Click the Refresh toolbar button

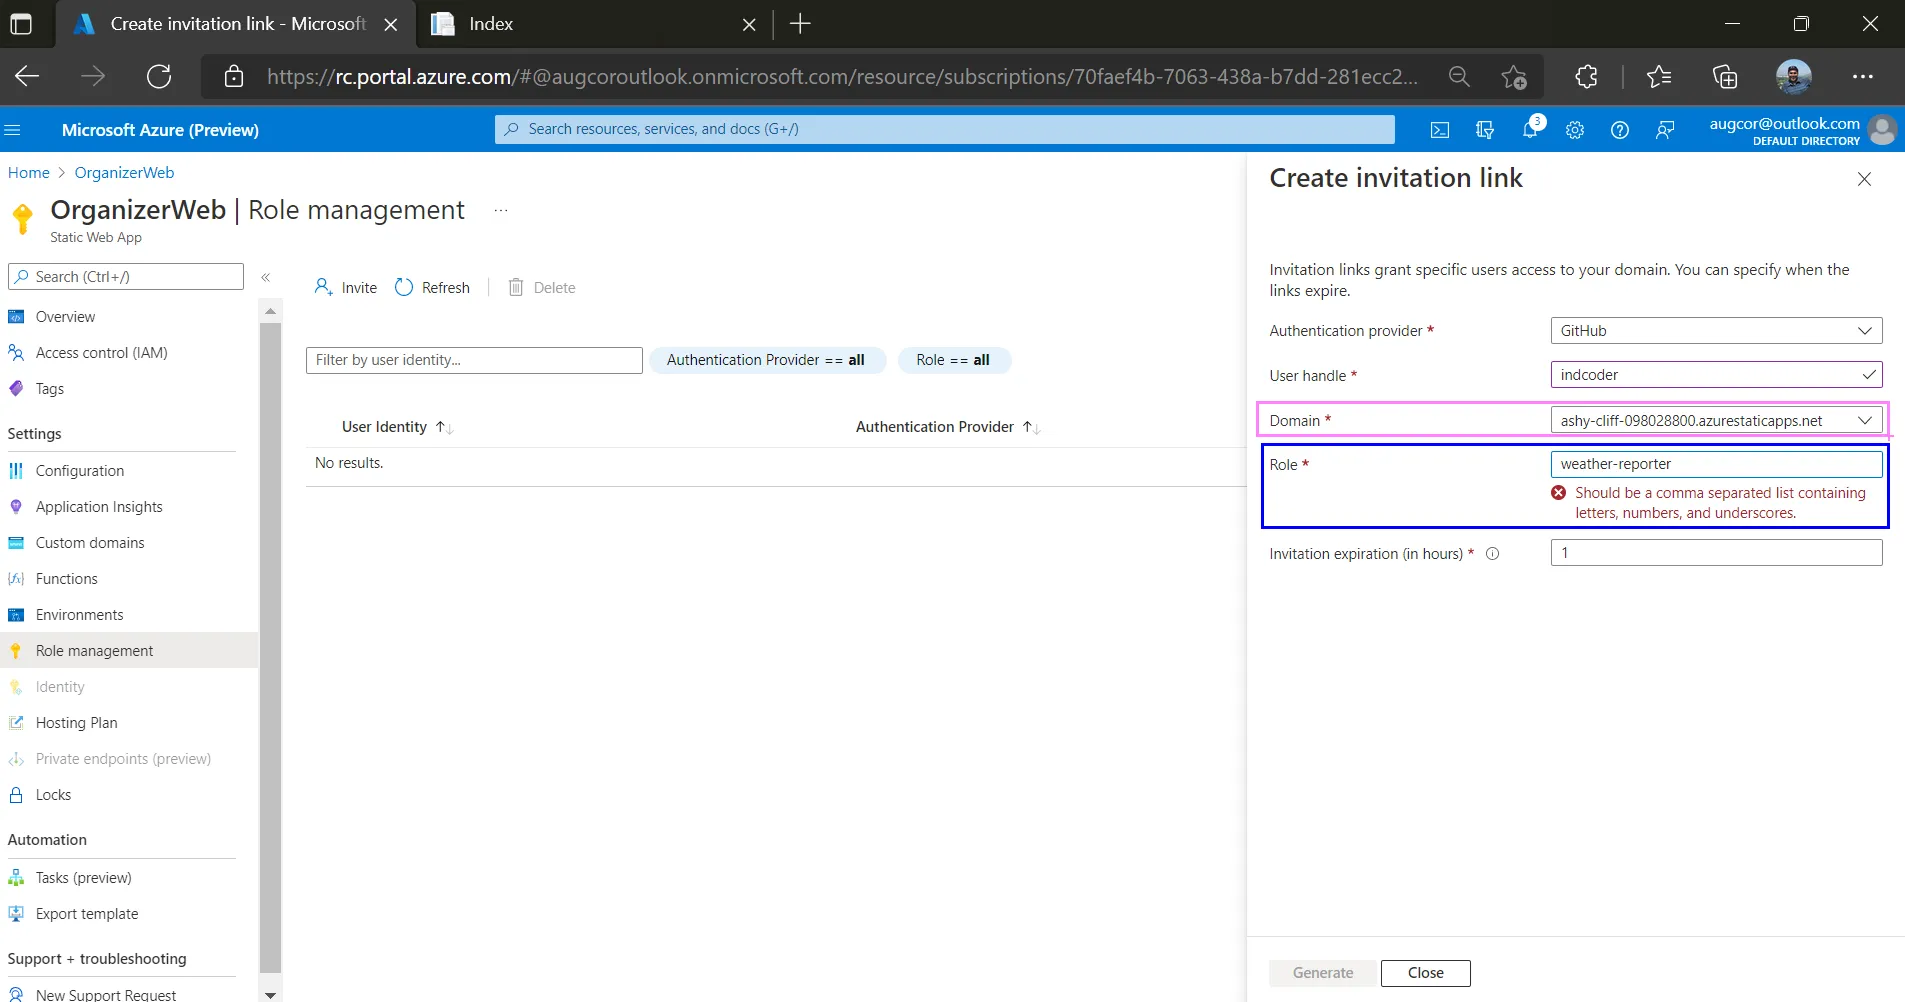tap(432, 288)
